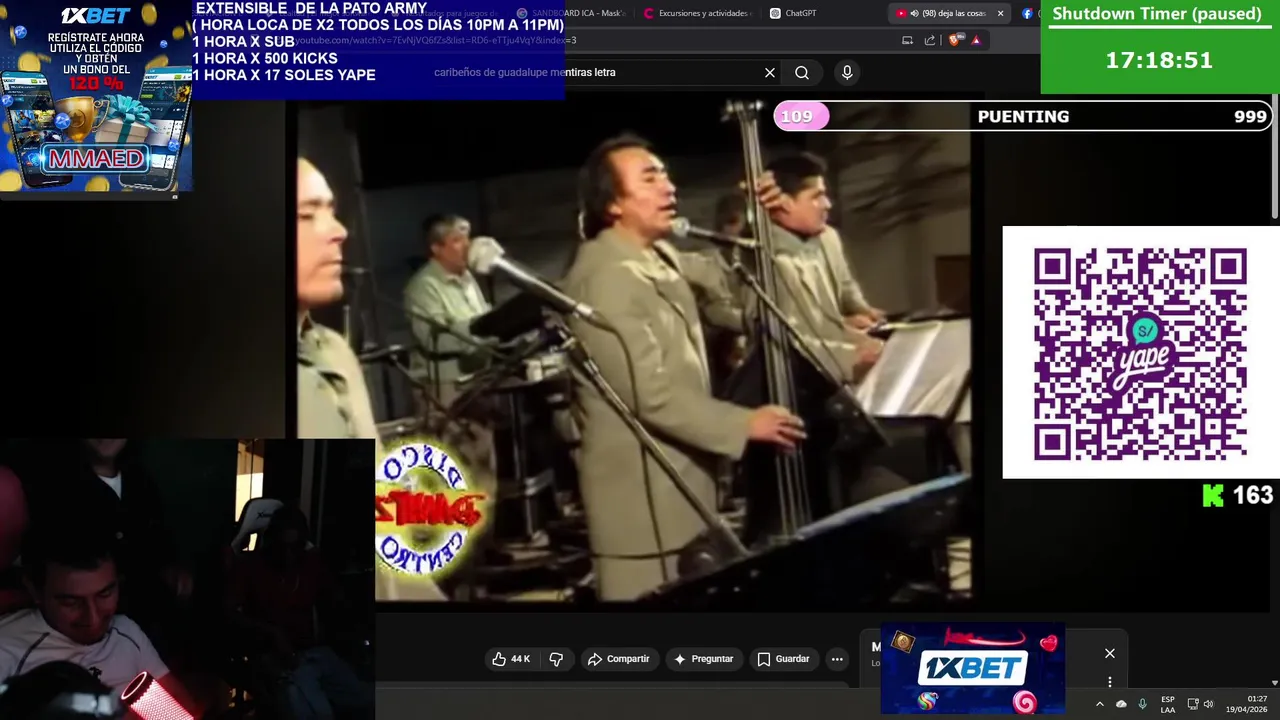
Task: Click the 17:18:51 timer value
Action: coord(1159,60)
